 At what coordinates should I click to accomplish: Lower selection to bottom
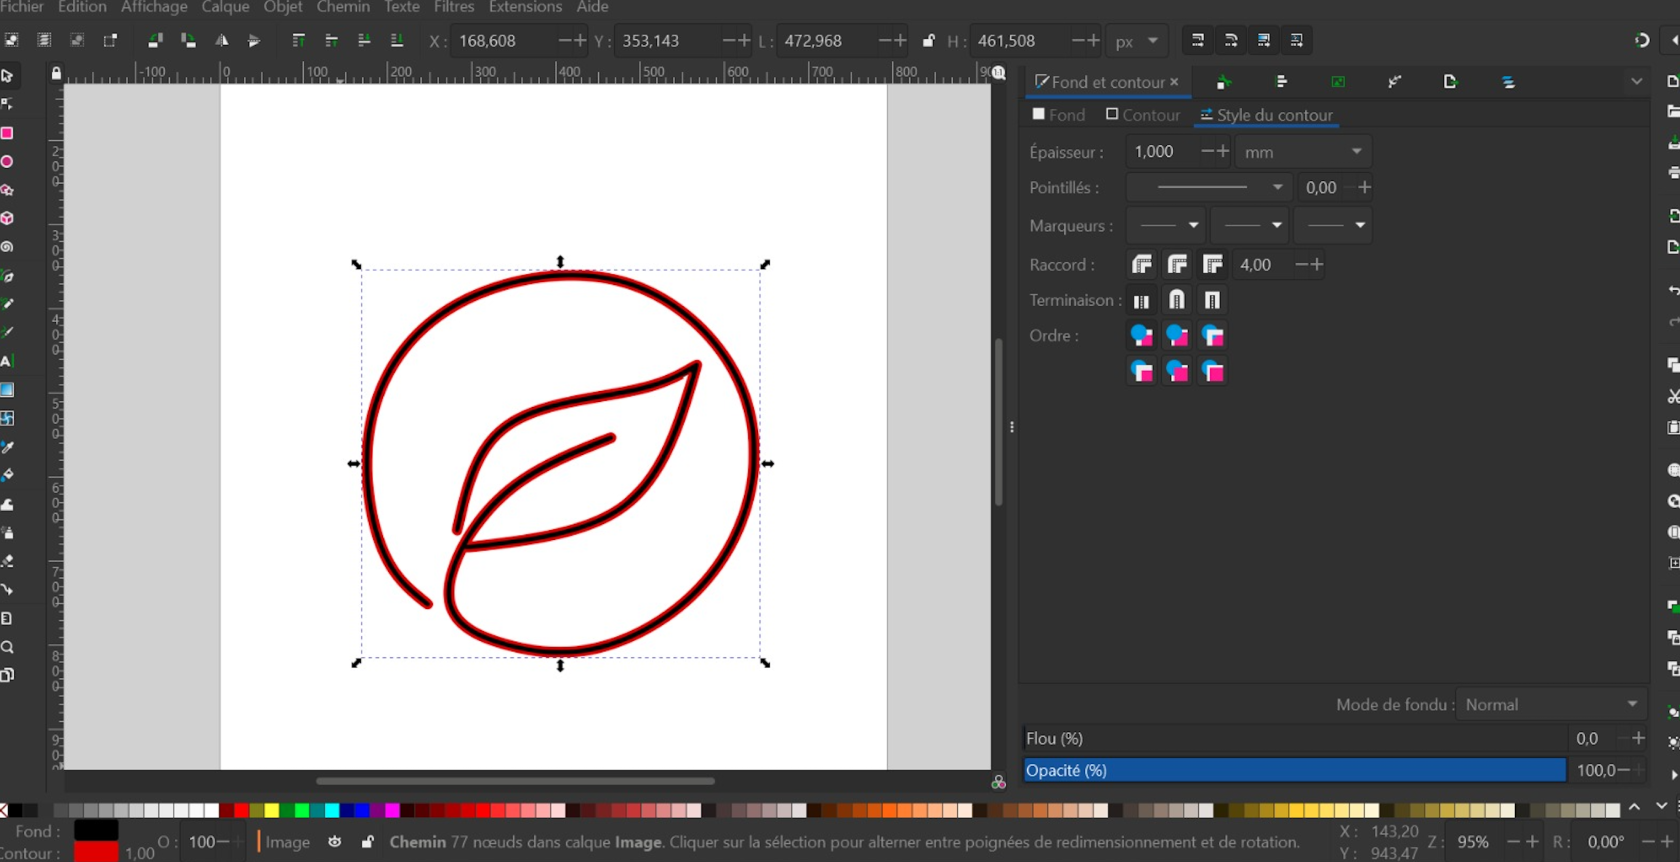(x=397, y=40)
